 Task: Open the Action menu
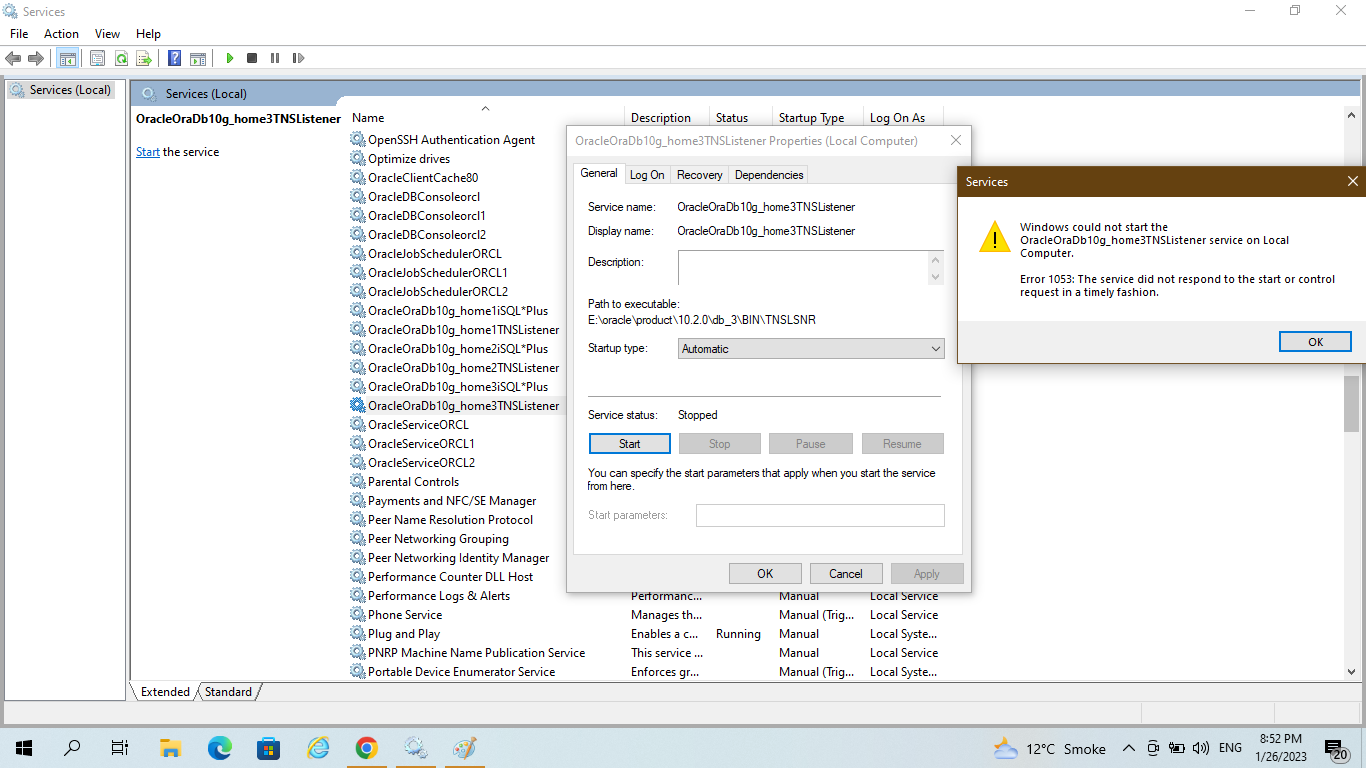[x=61, y=34]
